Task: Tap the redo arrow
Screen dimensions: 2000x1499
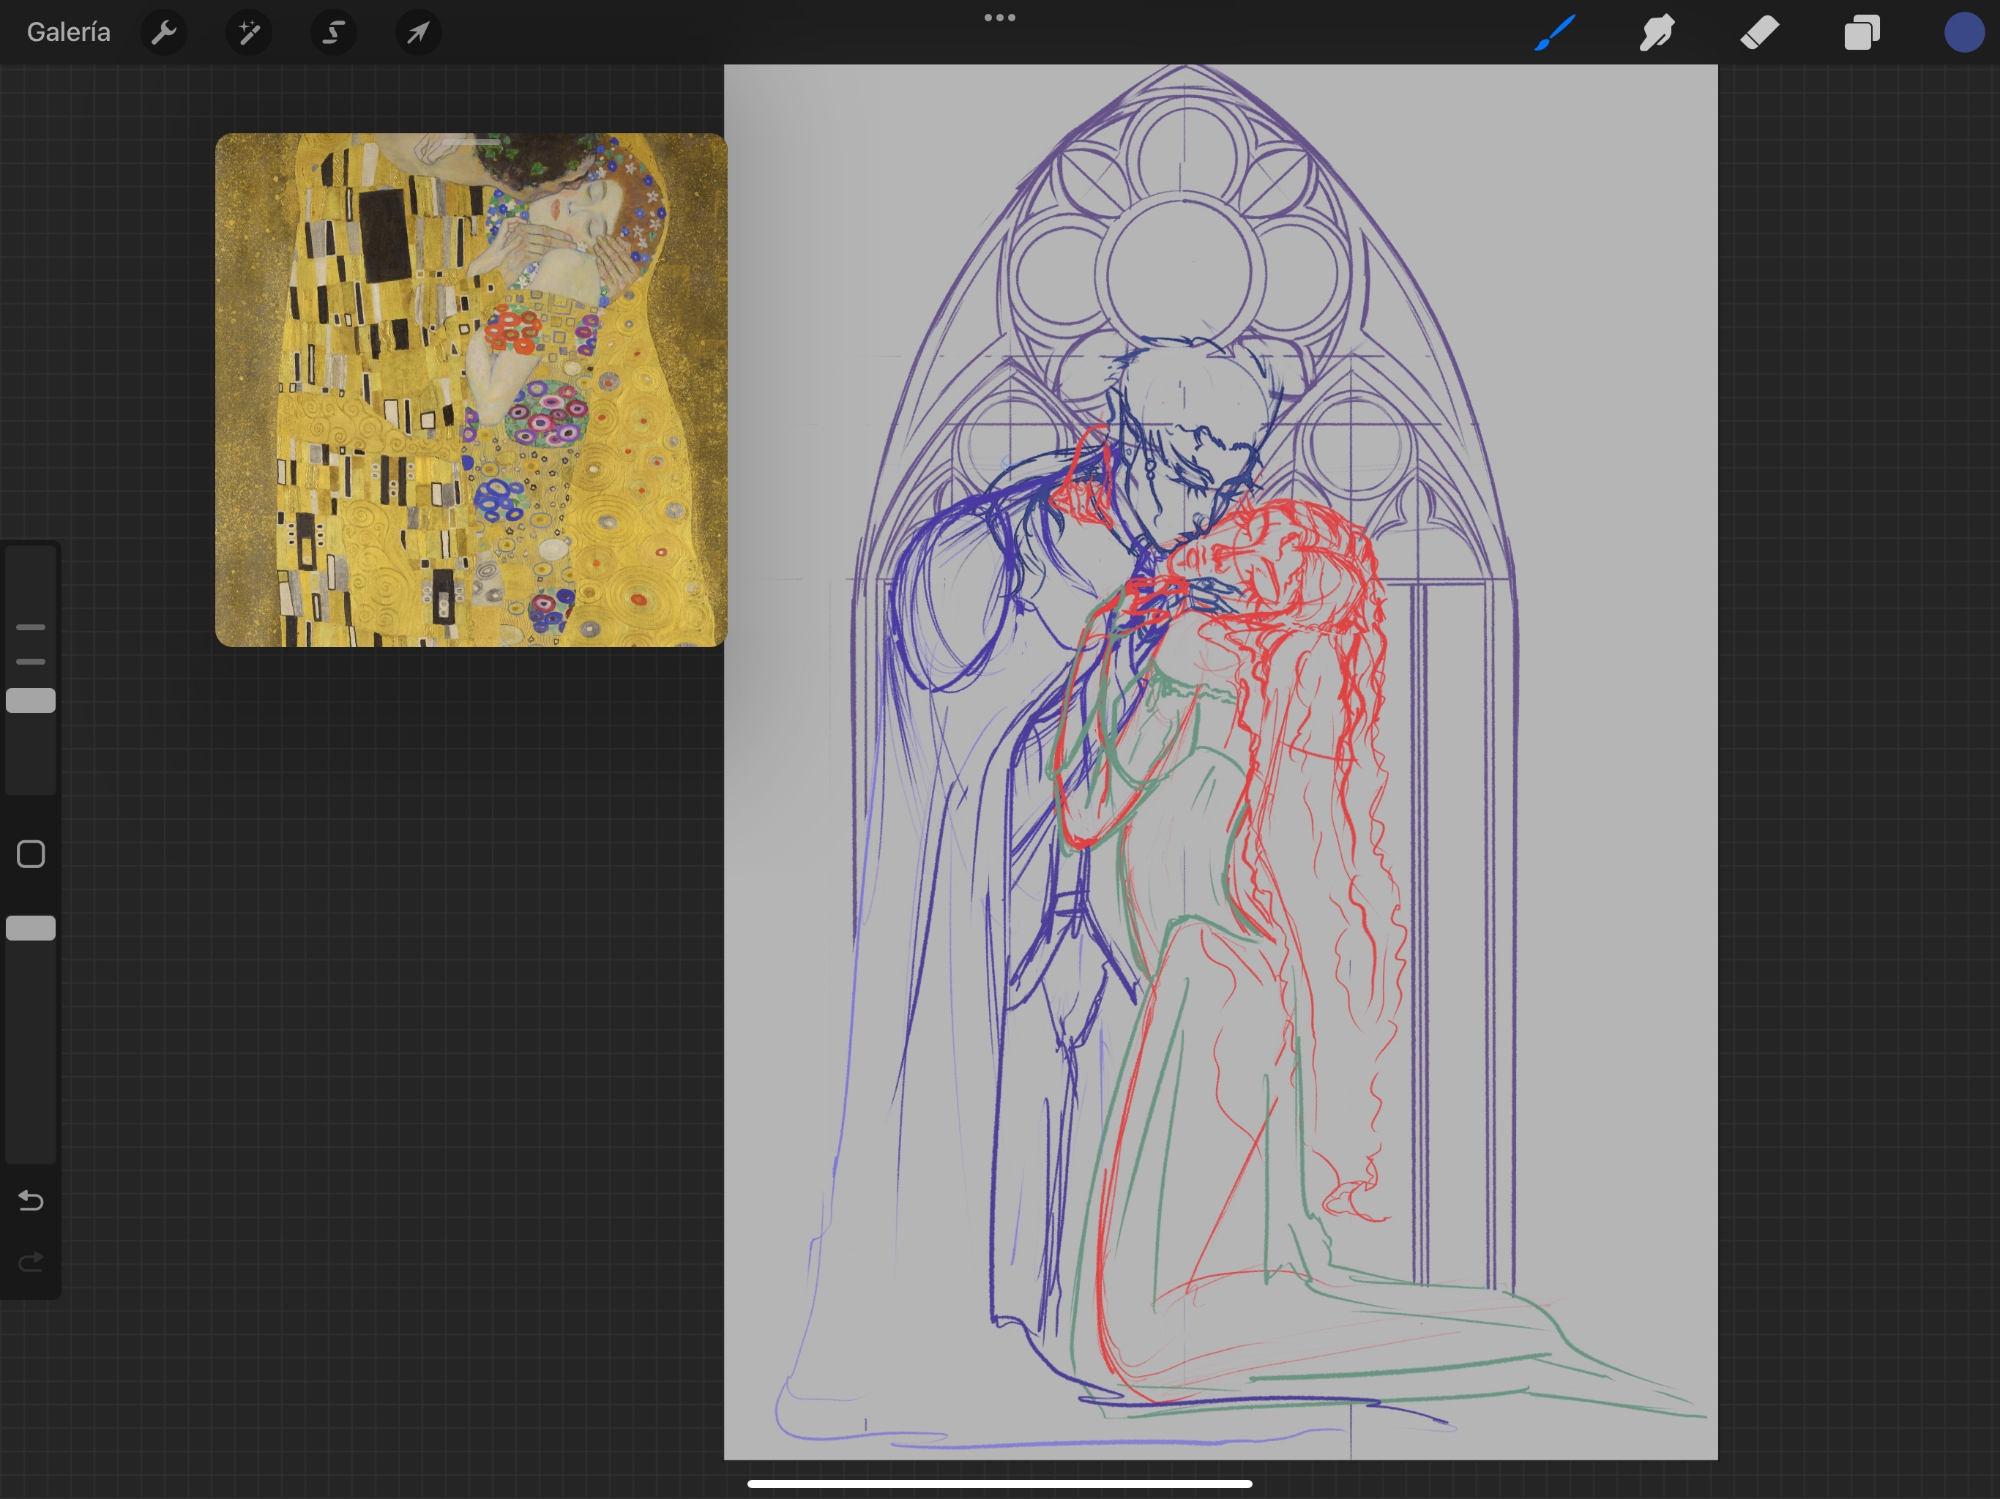Action: pos(31,1262)
